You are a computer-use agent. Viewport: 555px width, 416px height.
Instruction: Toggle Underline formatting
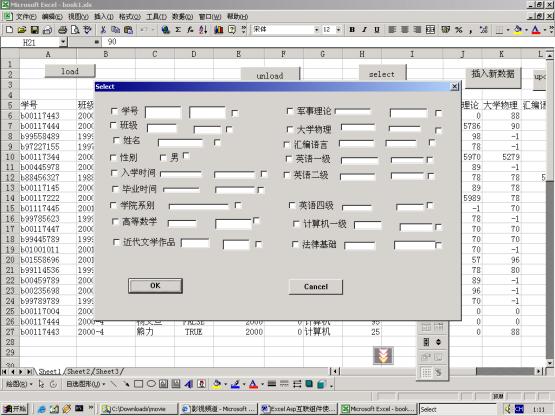[377, 30]
